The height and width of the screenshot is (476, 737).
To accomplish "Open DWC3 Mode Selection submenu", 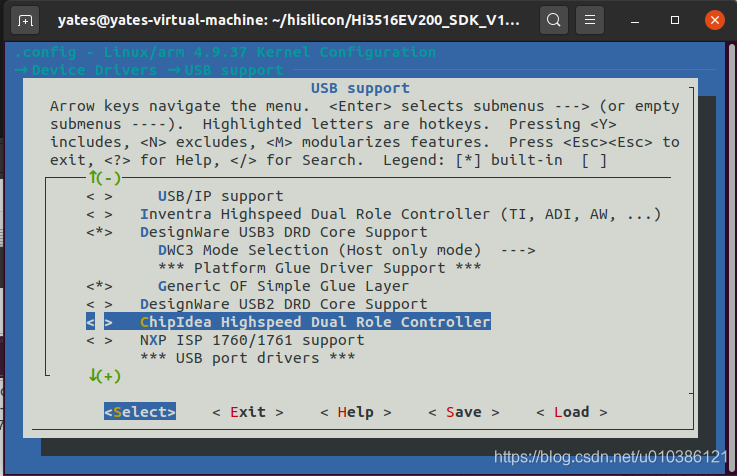I will click(x=347, y=250).
